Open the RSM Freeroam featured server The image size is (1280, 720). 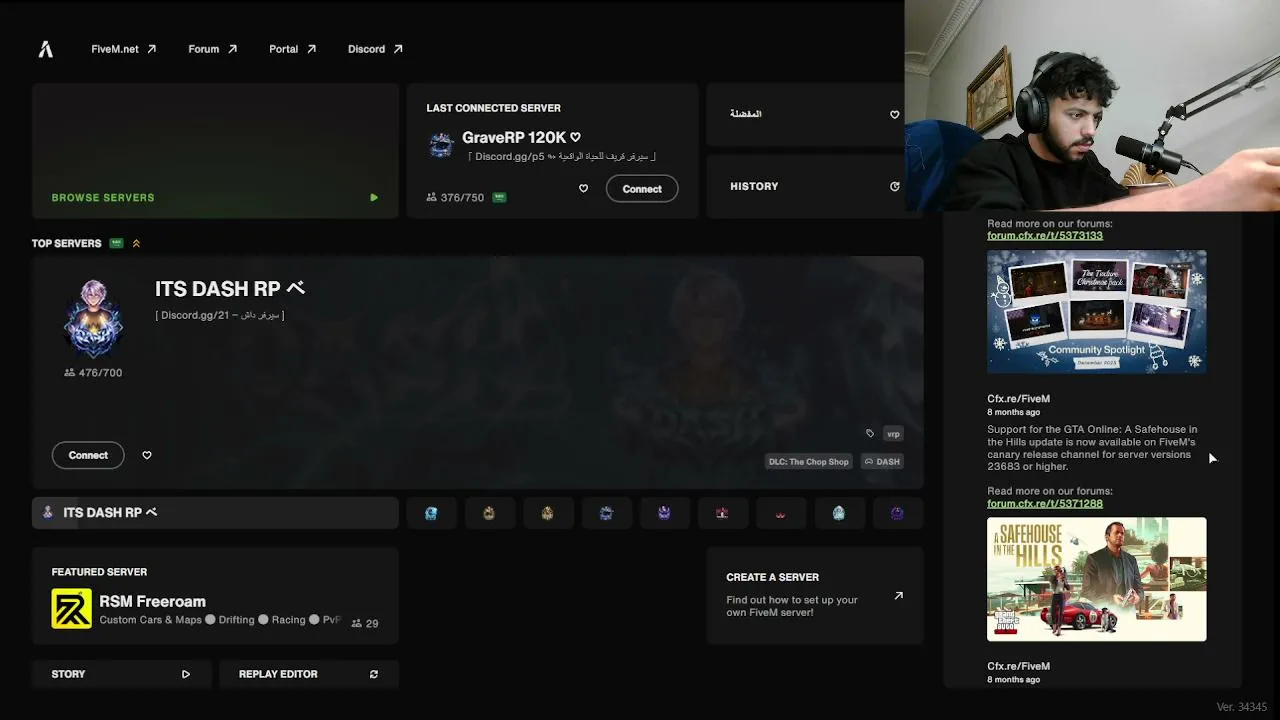[x=215, y=596]
